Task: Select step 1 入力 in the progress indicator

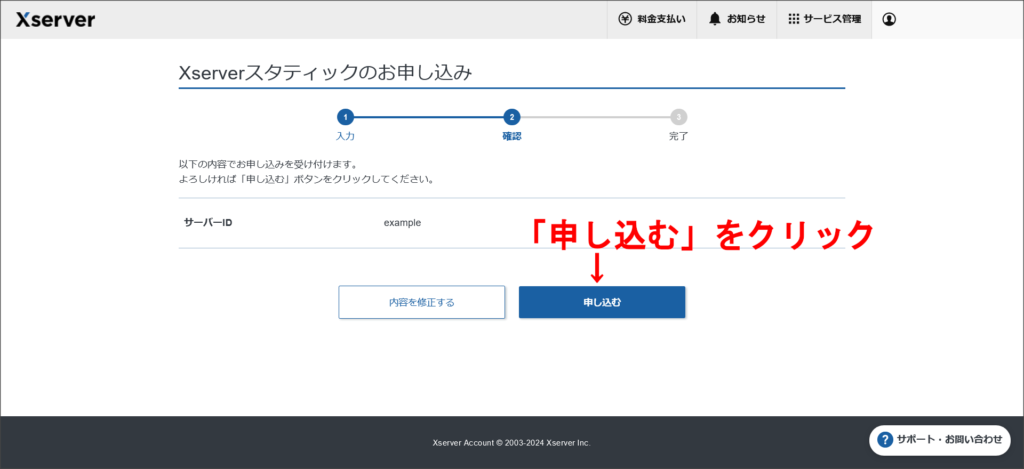Action: point(345,125)
